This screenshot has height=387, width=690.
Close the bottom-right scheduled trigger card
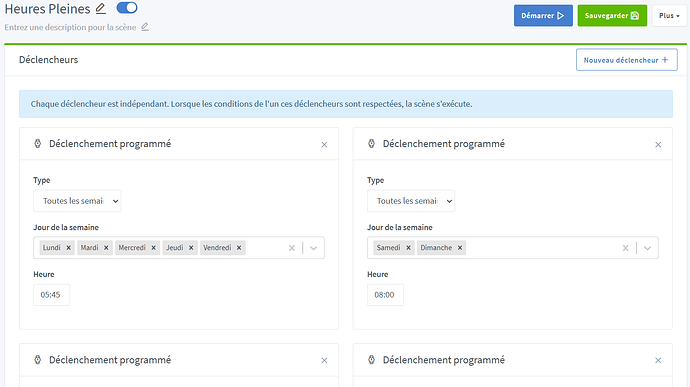coord(658,360)
